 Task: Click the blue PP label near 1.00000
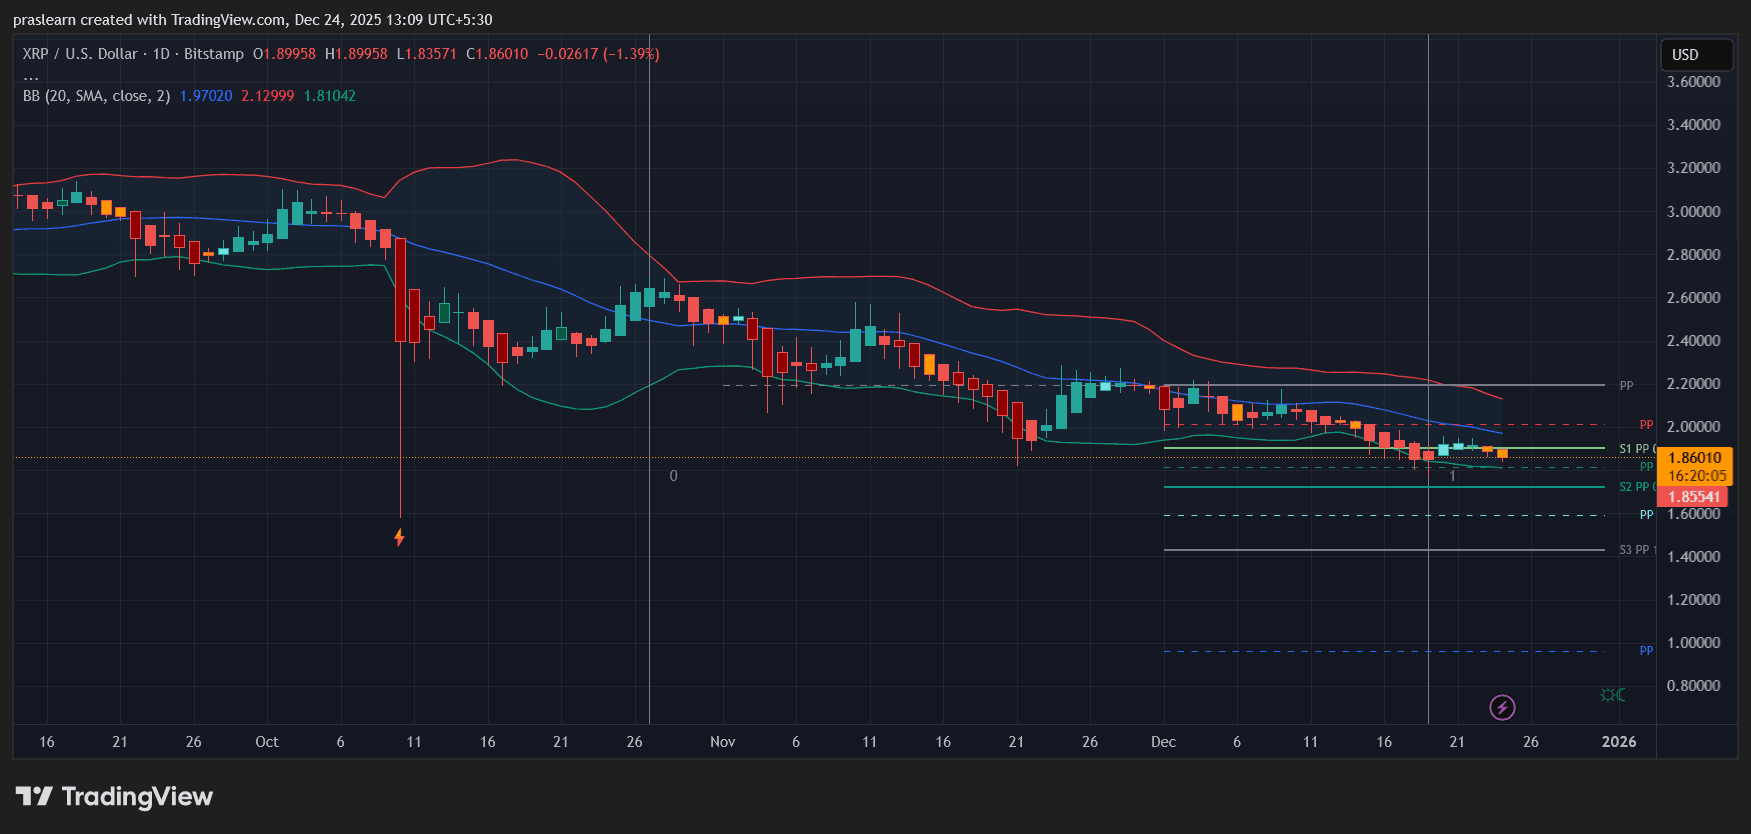pos(1646,651)
